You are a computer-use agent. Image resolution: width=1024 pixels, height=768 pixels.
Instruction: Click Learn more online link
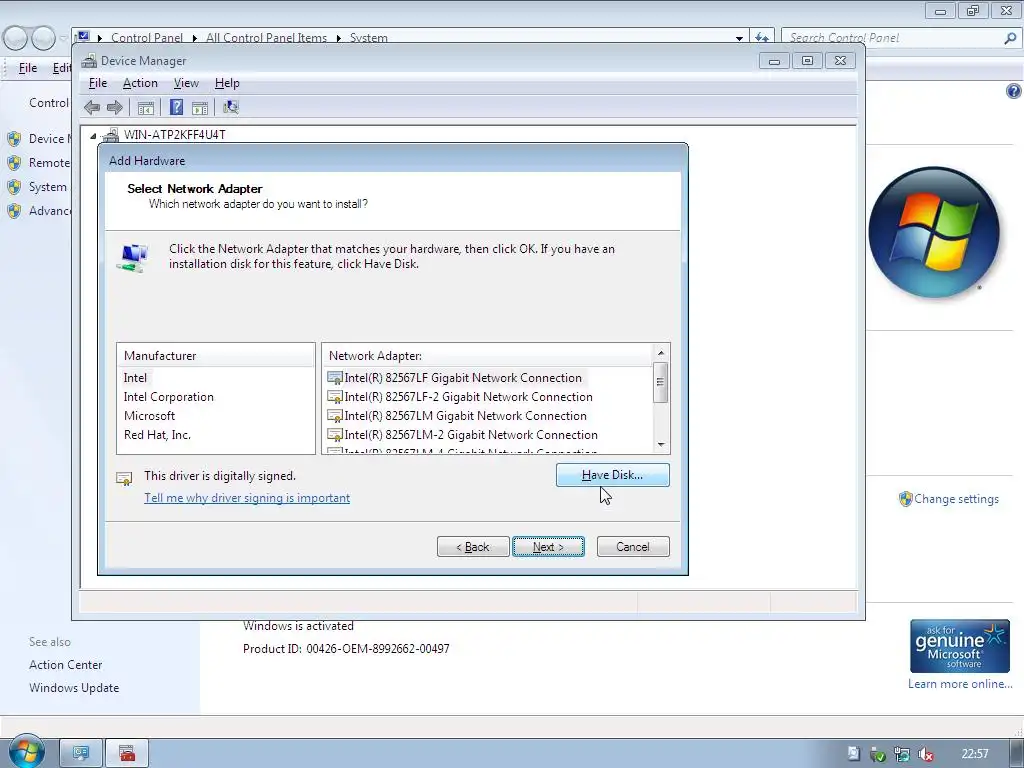[x=960, y=684]
